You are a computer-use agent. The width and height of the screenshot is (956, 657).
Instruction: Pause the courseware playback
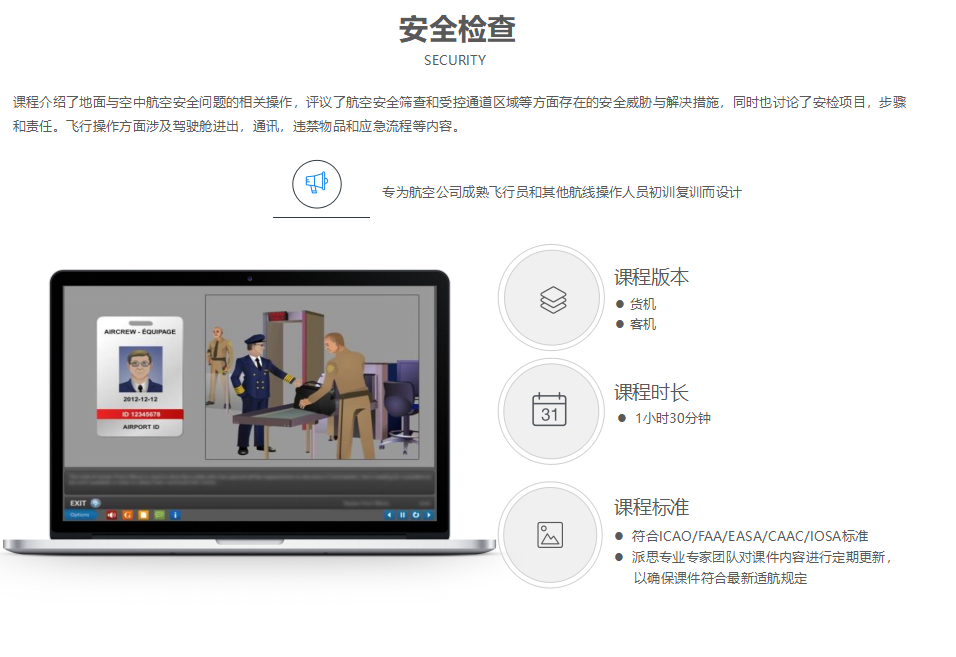(402, 515)
